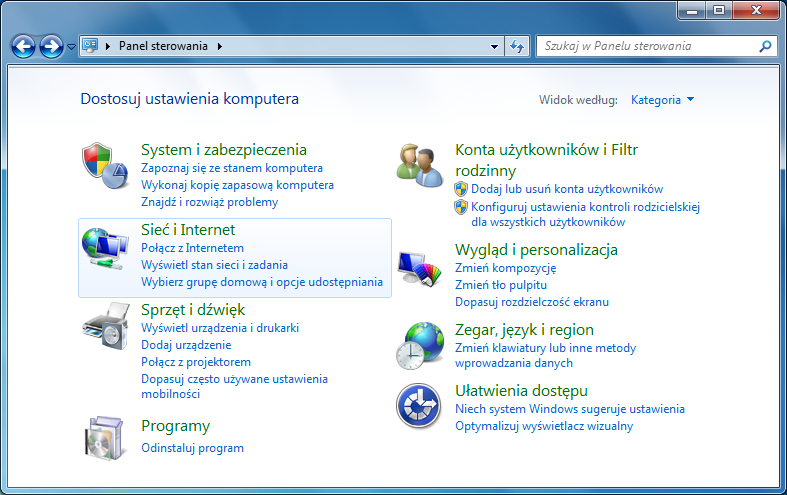
Task: Click the refresh button beside address bar
Action: point(517,46)
